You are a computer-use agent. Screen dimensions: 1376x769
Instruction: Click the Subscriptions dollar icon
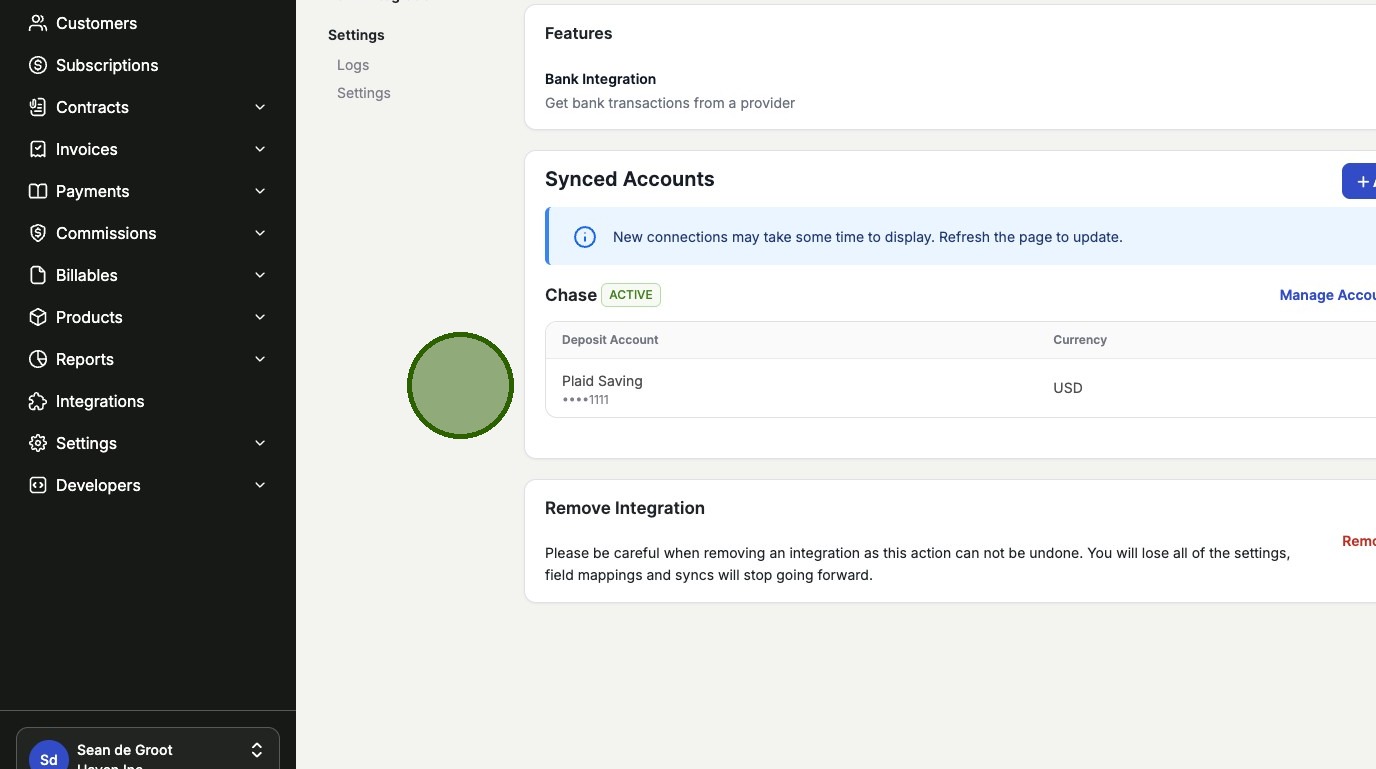38,65
